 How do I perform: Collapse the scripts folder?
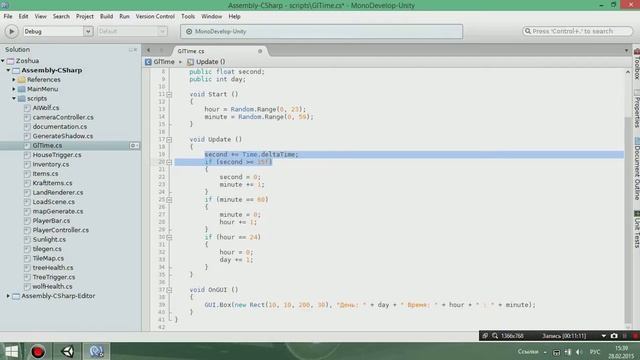(14, 98)
